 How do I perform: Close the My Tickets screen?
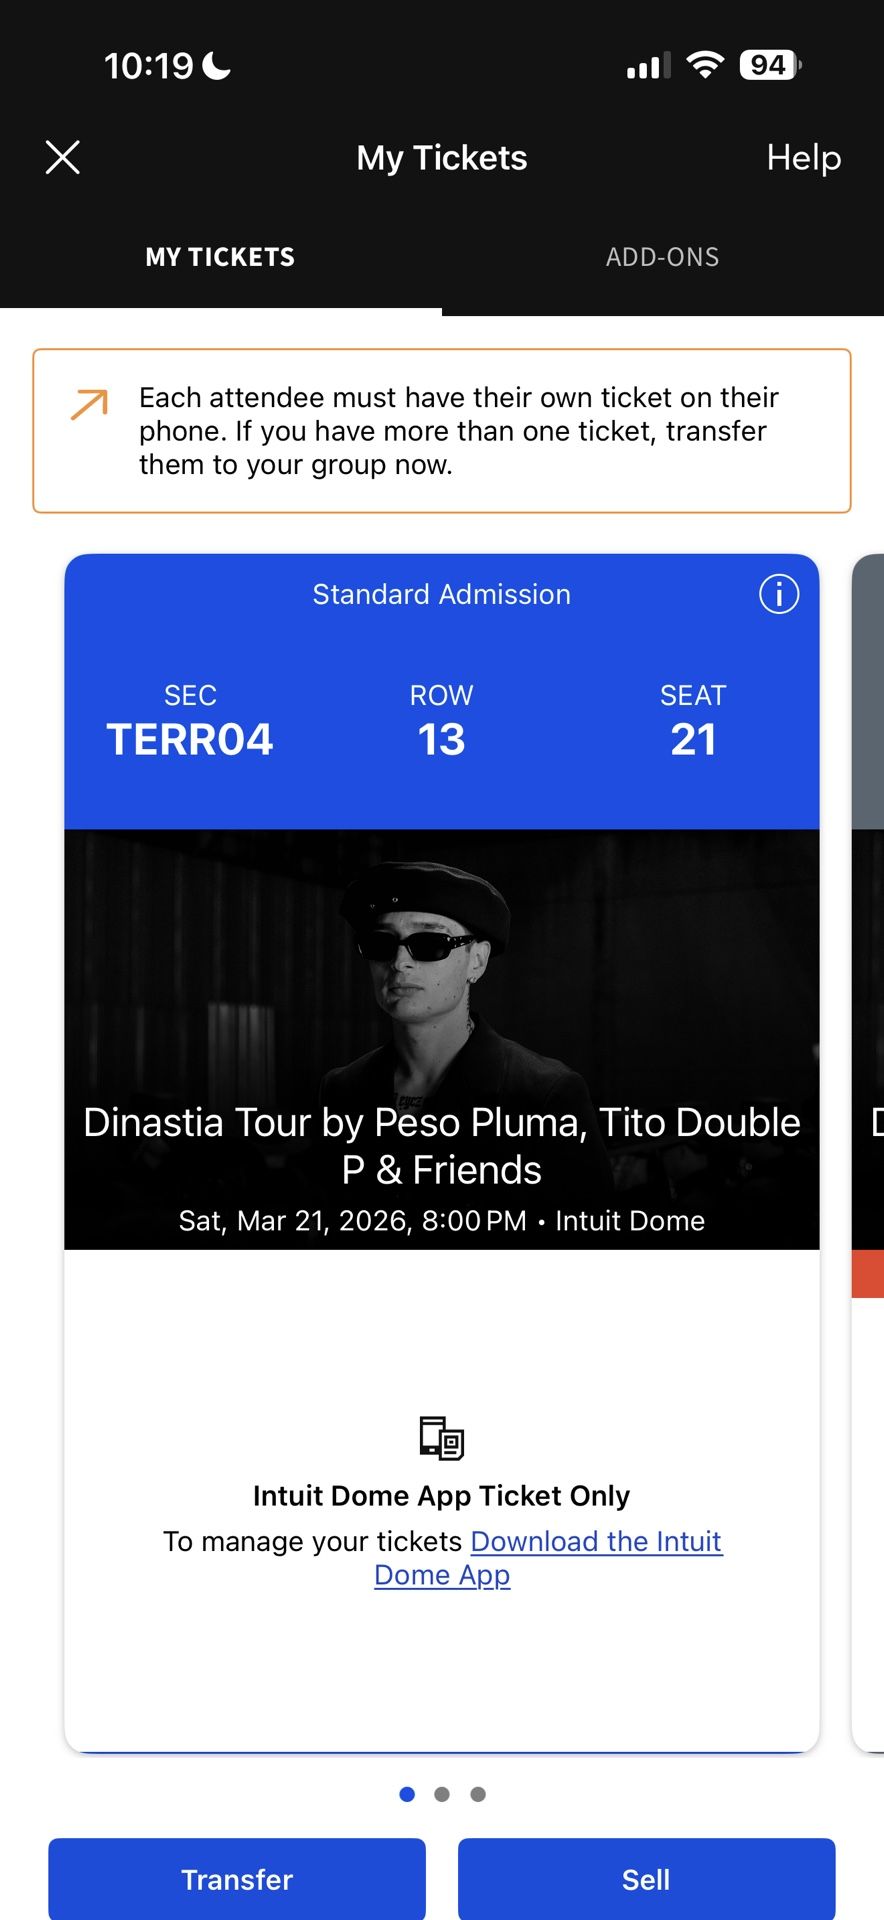[x=63, y=157]
